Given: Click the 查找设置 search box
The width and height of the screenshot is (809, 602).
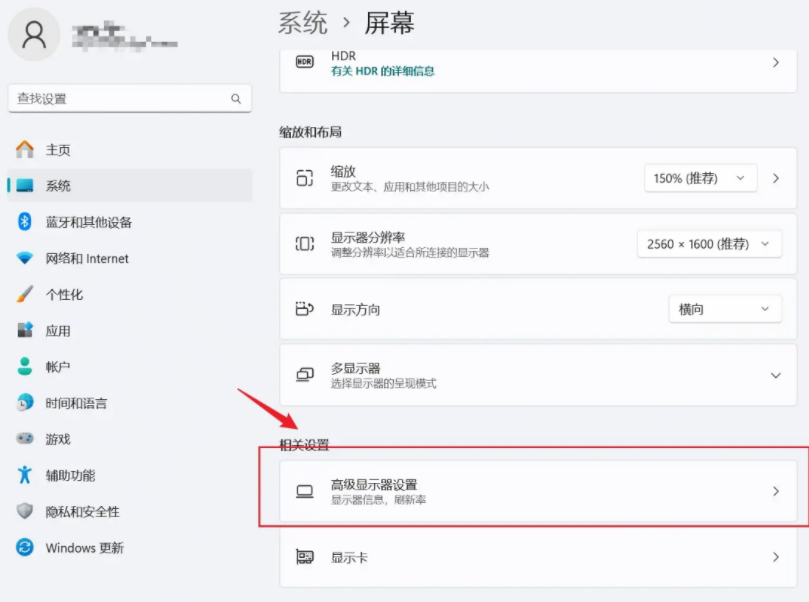Looking at the screenshot, I should (128, 98).
